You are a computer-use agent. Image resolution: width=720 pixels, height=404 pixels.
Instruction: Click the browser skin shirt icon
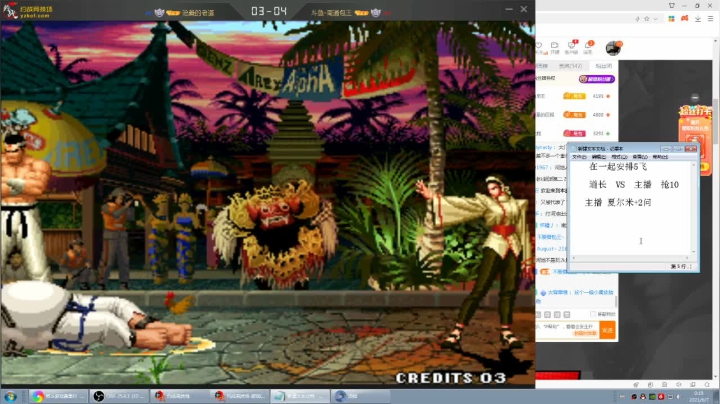(x=671, y=6)
